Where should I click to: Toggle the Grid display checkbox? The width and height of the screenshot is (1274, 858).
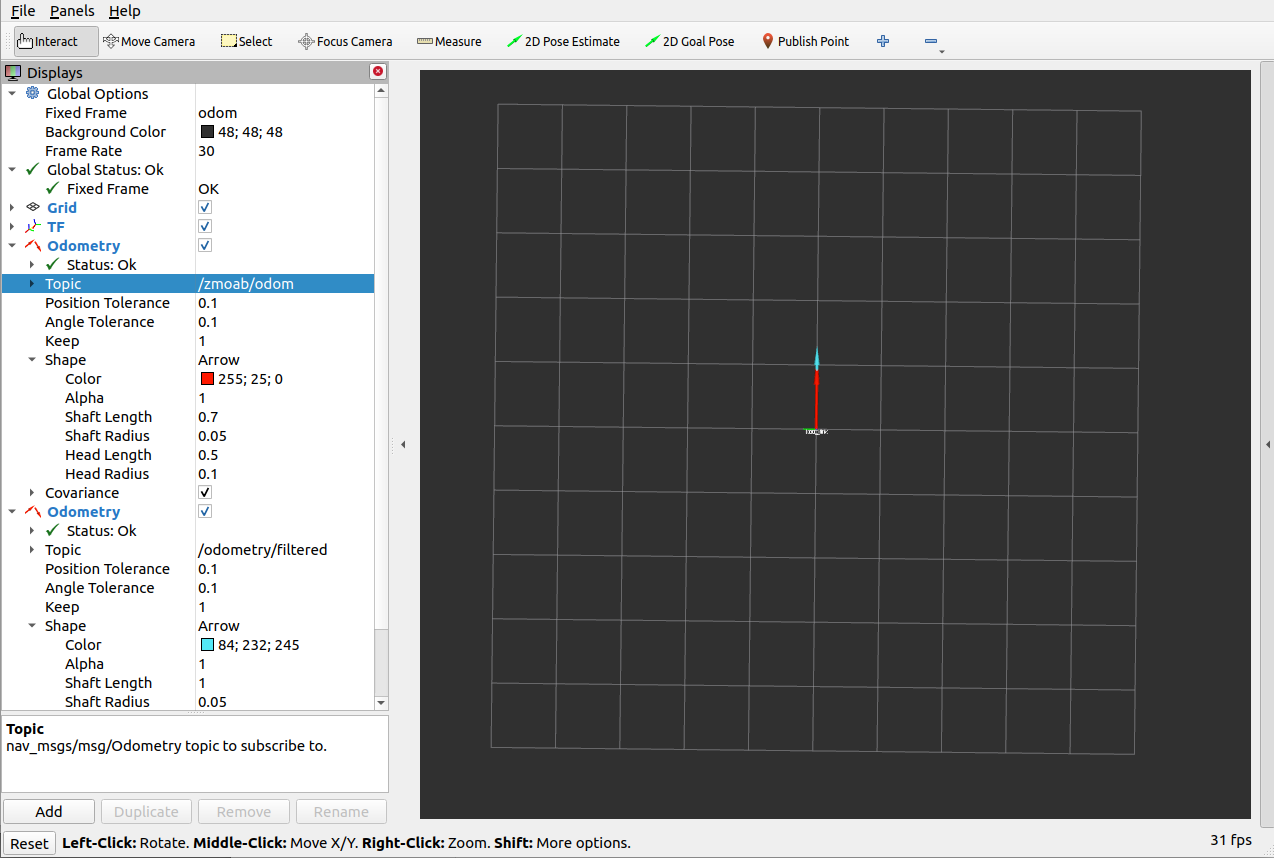pyautogui.click(x=205, y=207)
